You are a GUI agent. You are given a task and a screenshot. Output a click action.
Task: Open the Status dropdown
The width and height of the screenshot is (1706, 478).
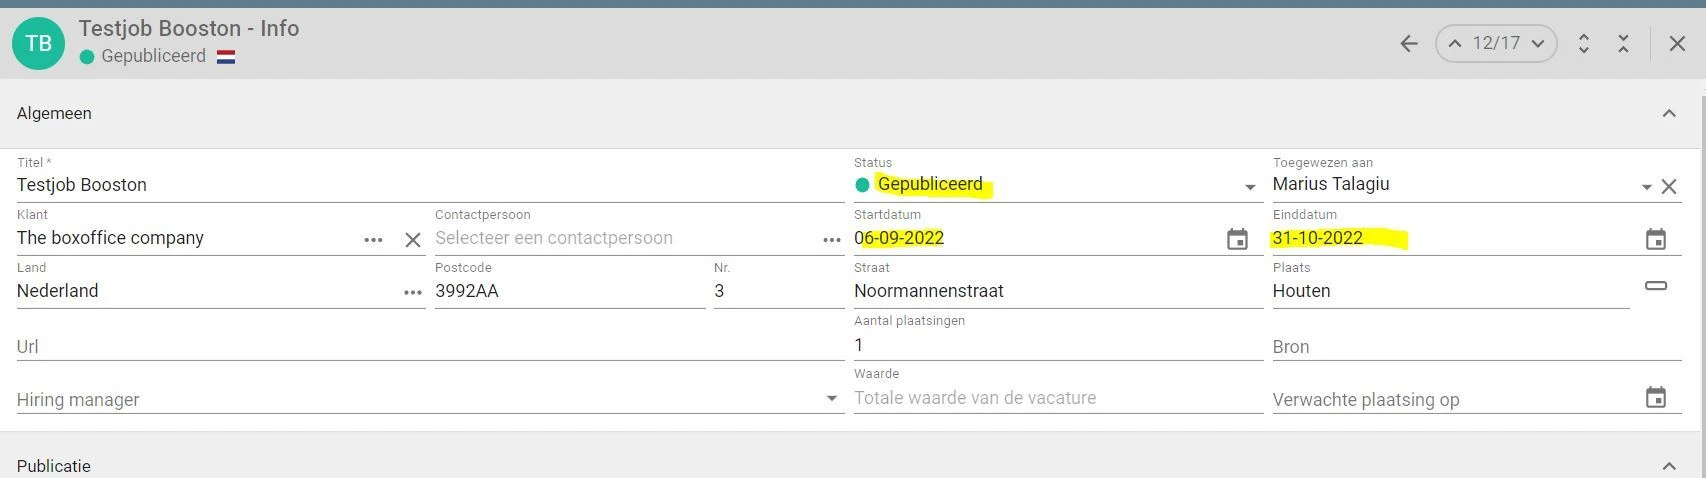click(1250, 187)
